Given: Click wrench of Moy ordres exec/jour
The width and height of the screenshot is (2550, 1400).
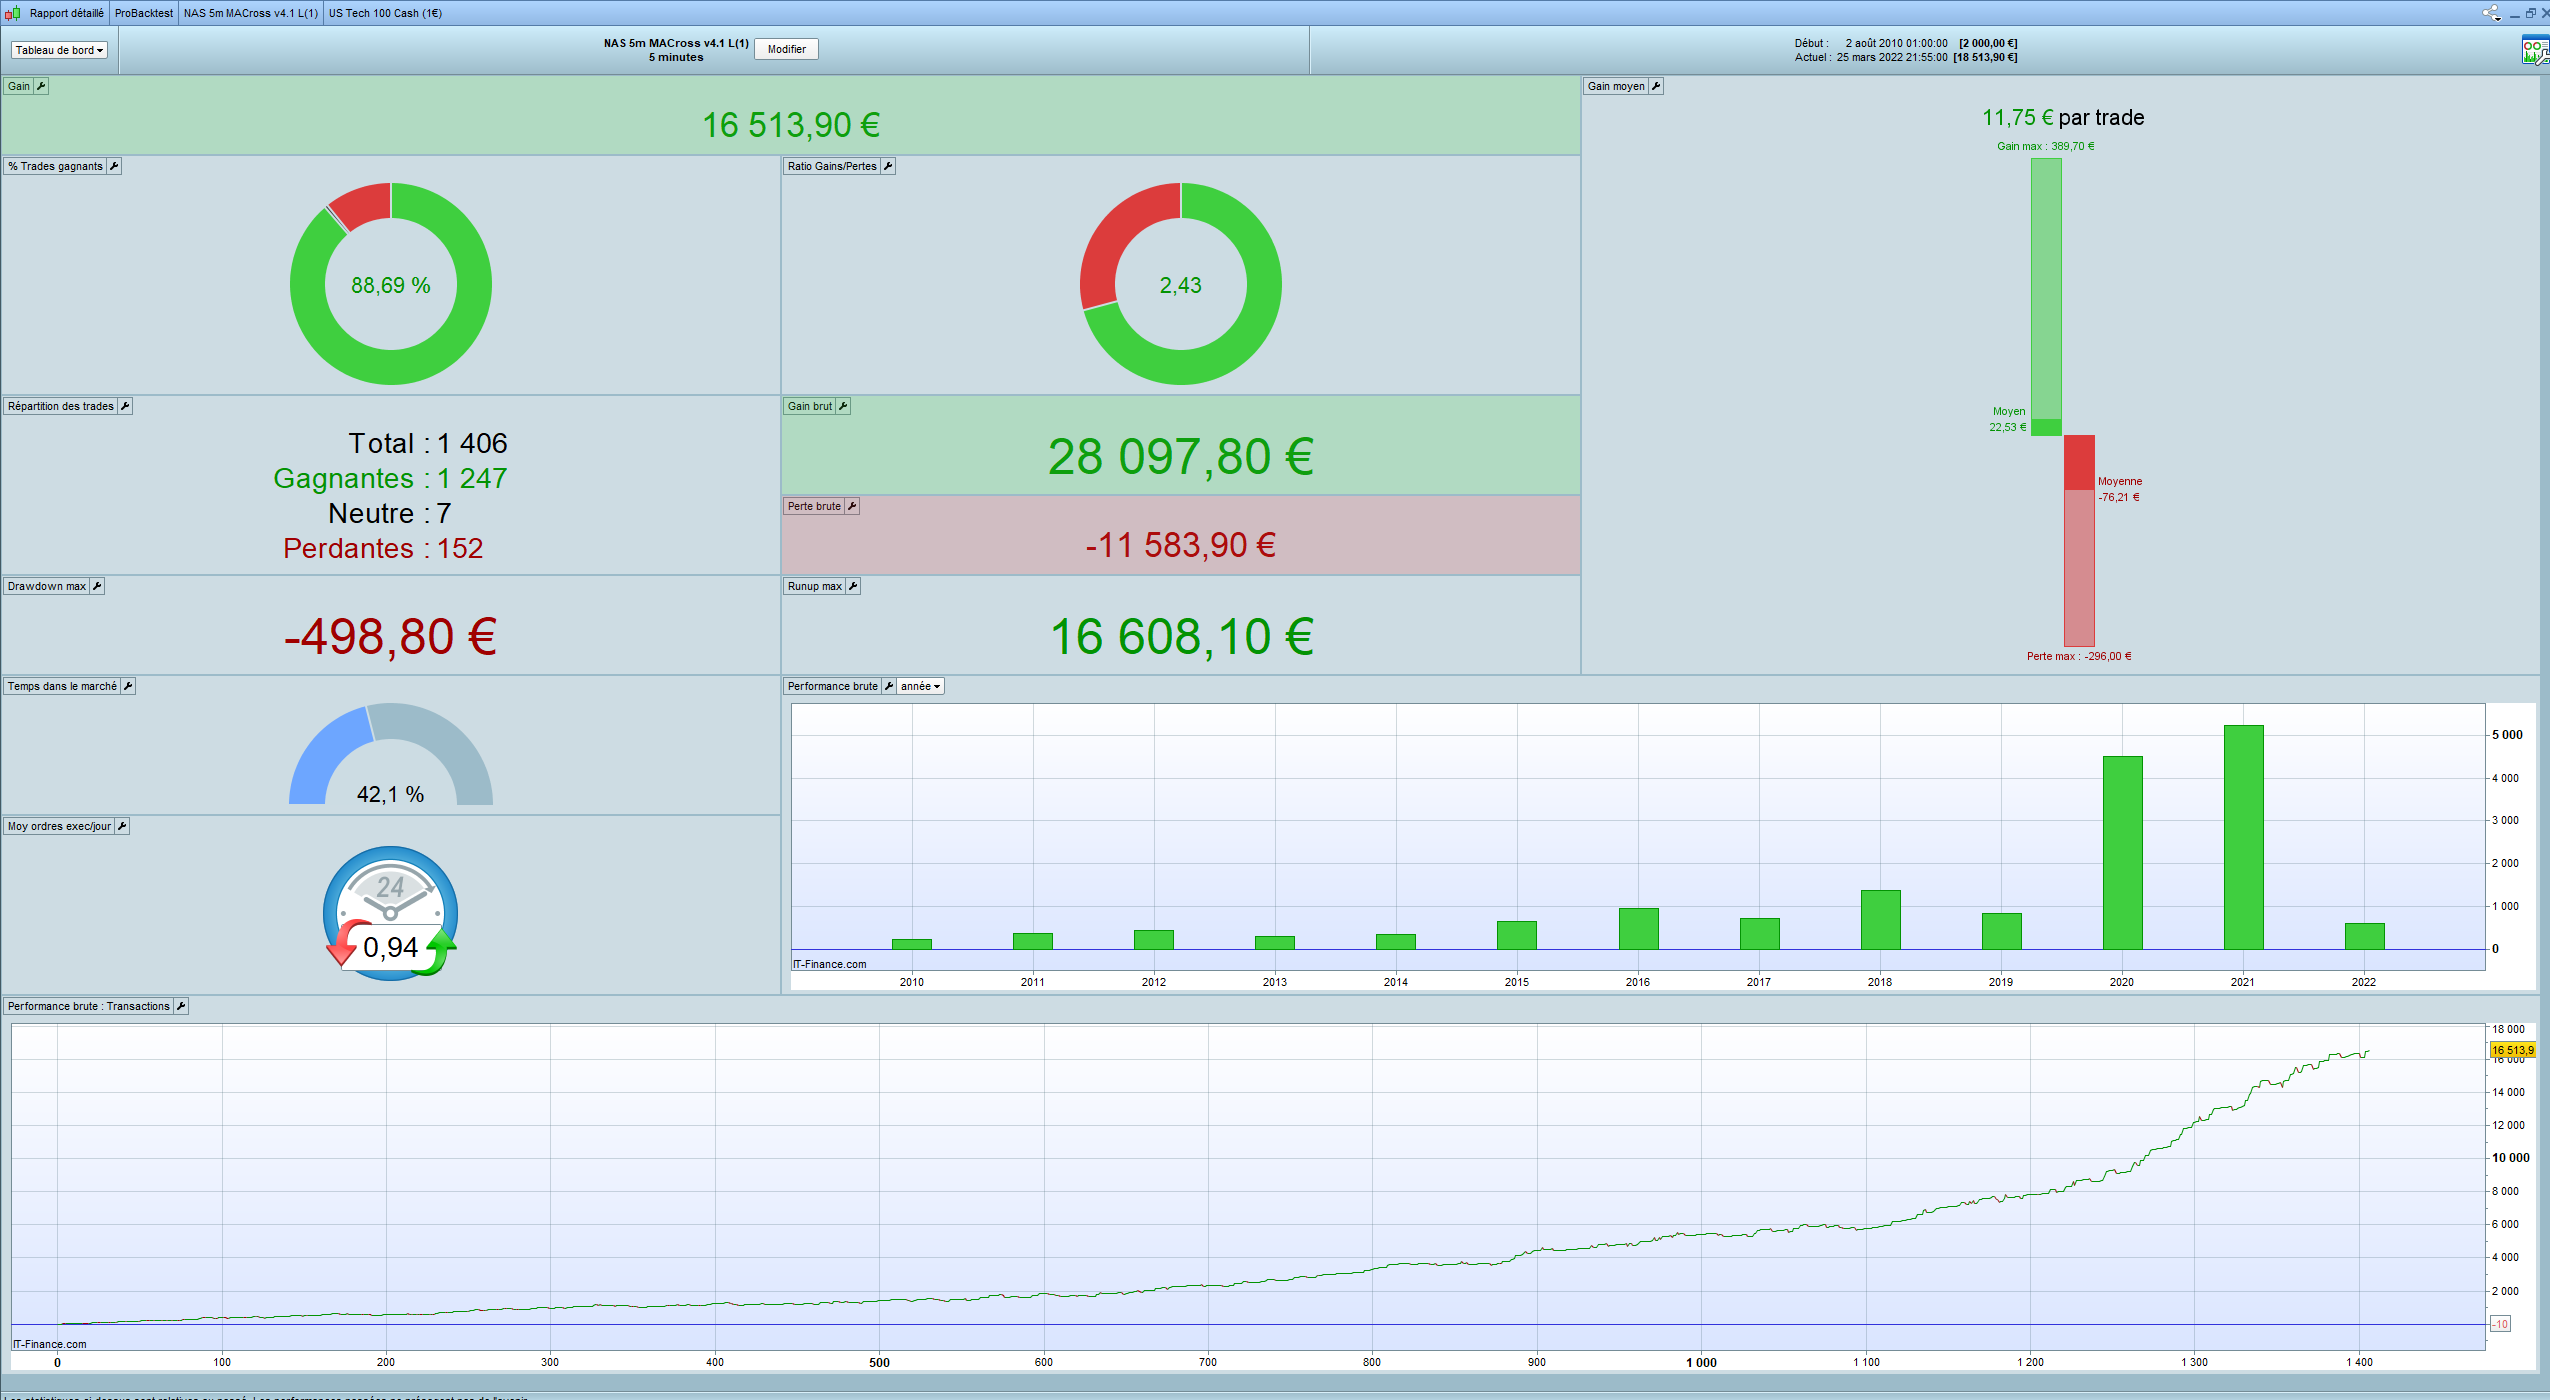Looking at the screenshot, I should (122, 826).
